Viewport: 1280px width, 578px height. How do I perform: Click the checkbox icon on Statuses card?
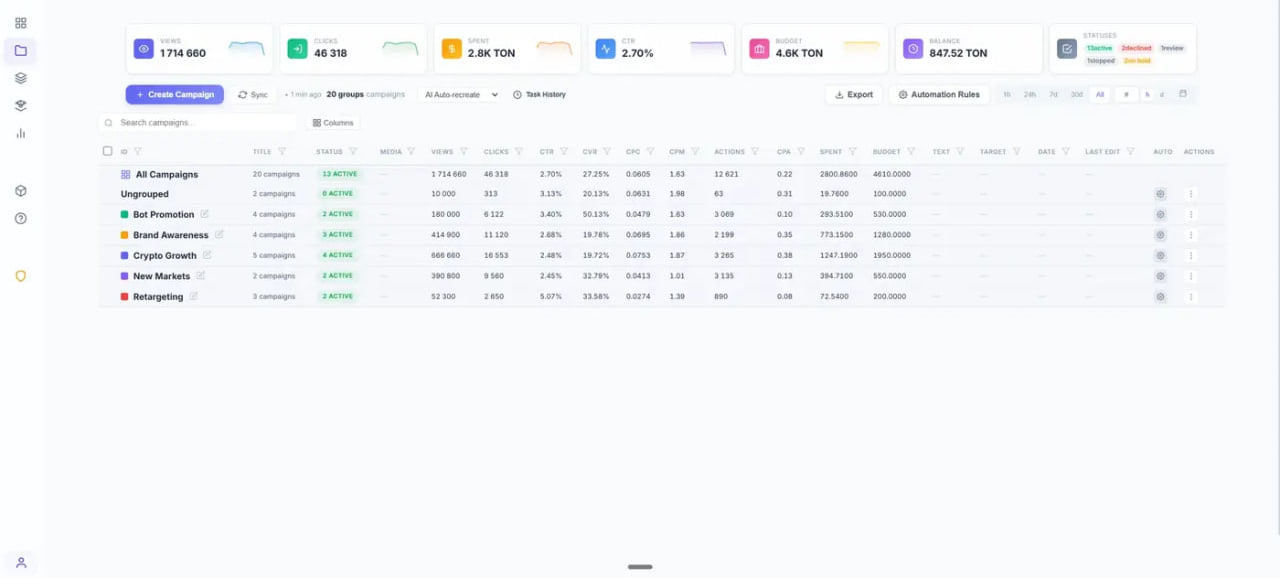click(1067, 48)
